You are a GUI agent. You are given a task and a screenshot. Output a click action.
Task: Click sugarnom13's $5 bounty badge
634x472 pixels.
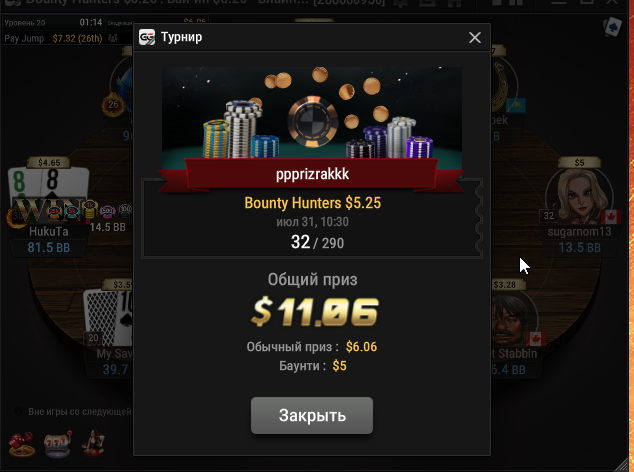579,162
